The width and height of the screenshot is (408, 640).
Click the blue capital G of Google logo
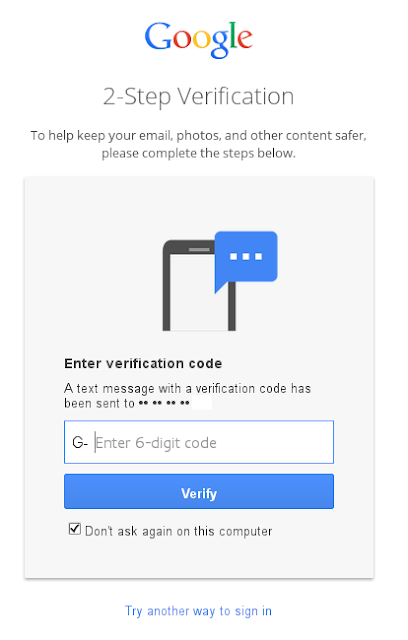157,36
